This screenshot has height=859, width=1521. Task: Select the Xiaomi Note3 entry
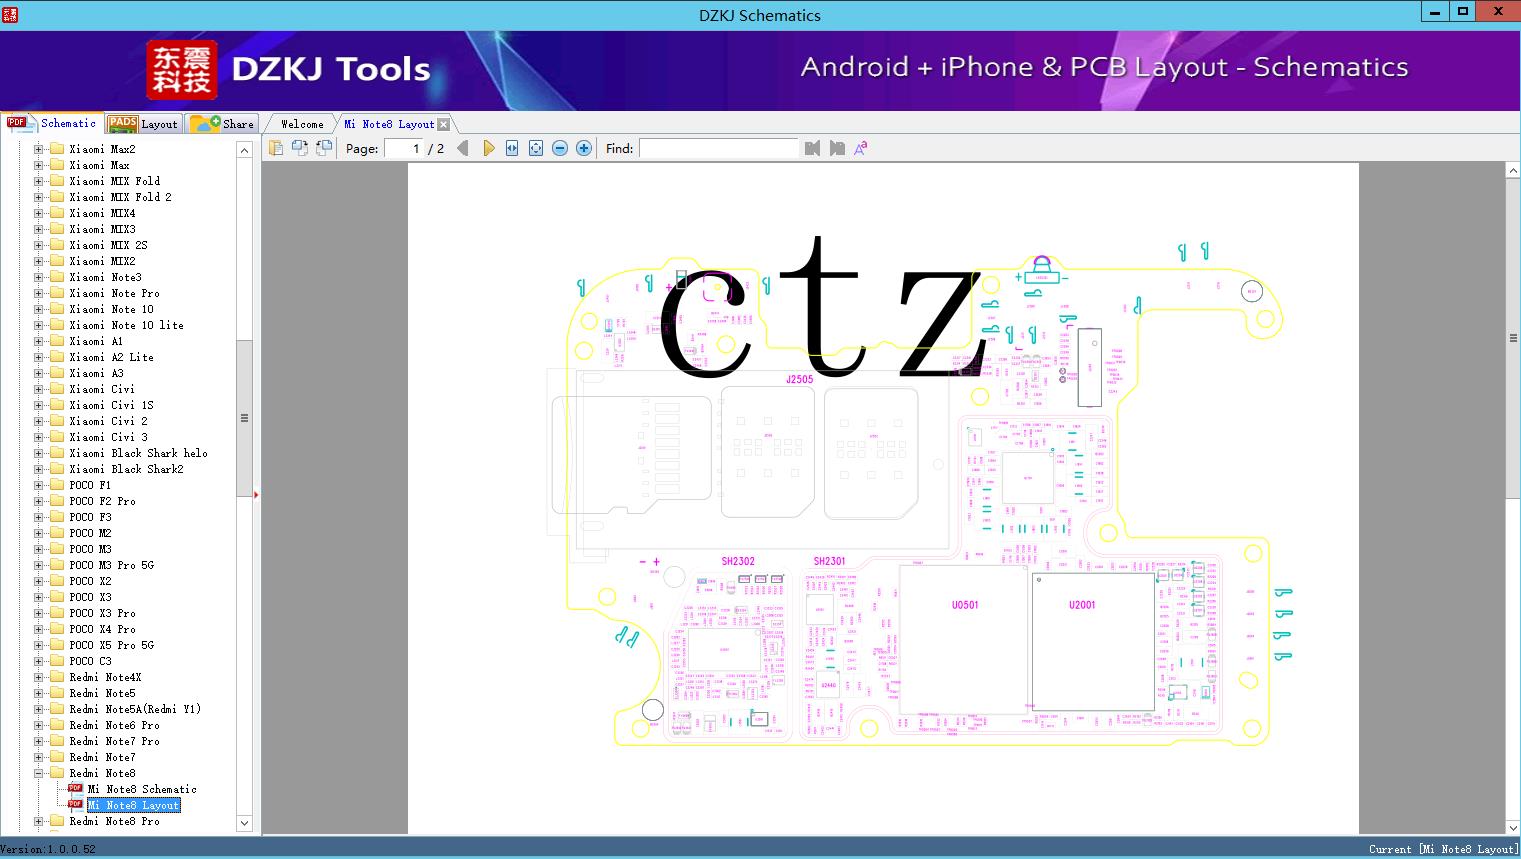click(x=105, y=277)
